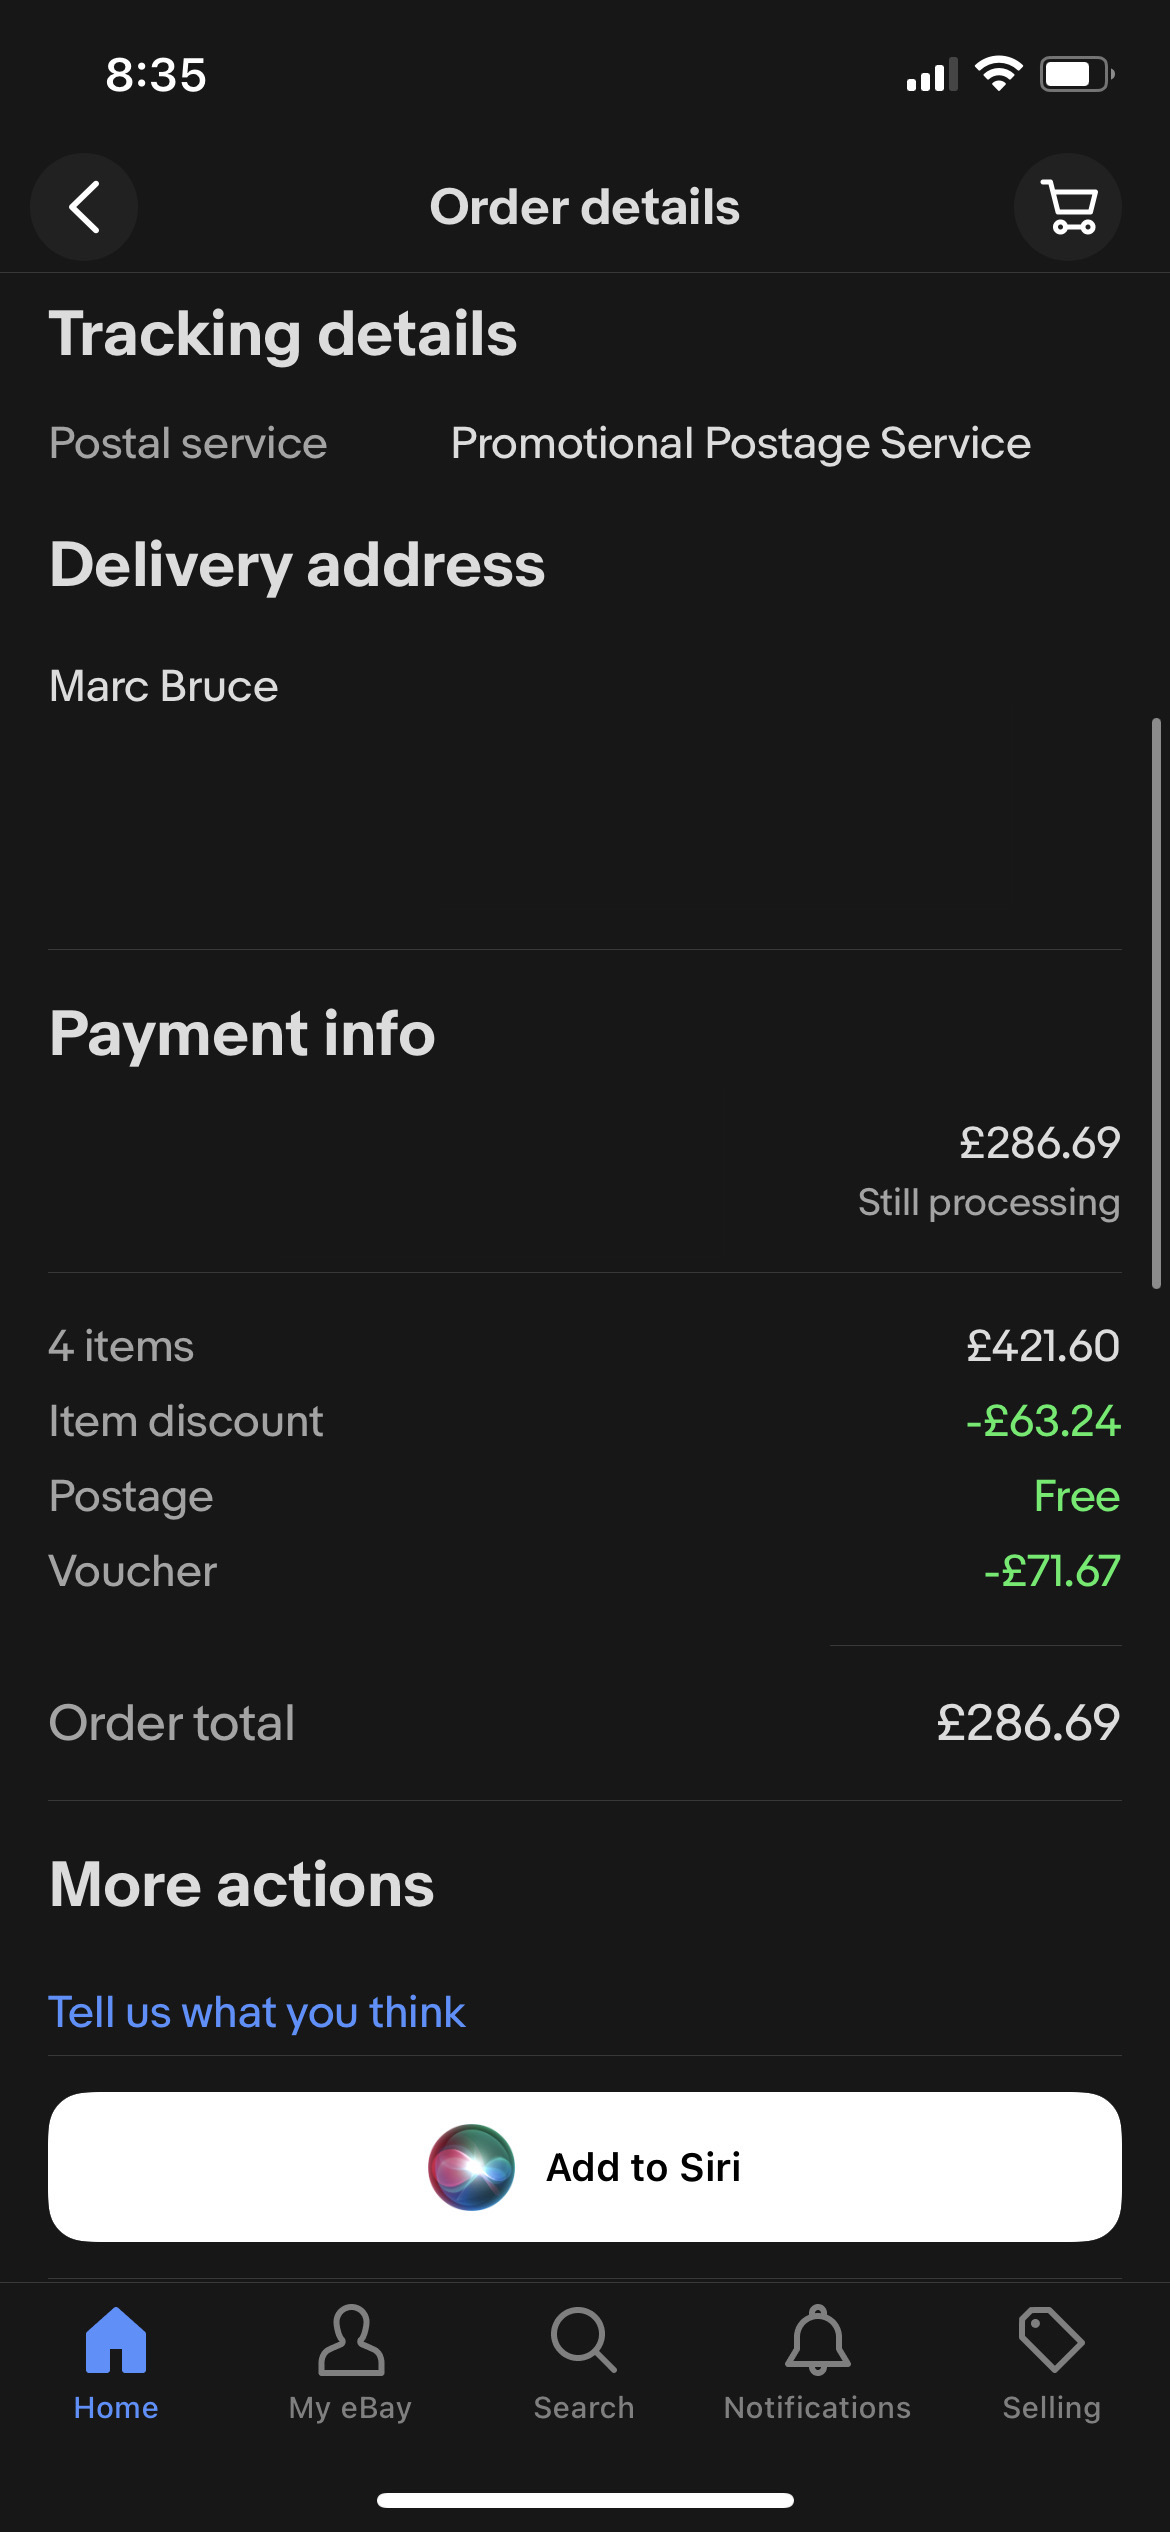This screenshot has width=1170, height=2532.
Task: Click the page scrollbar on right edge
Action: [1156, 1003]
